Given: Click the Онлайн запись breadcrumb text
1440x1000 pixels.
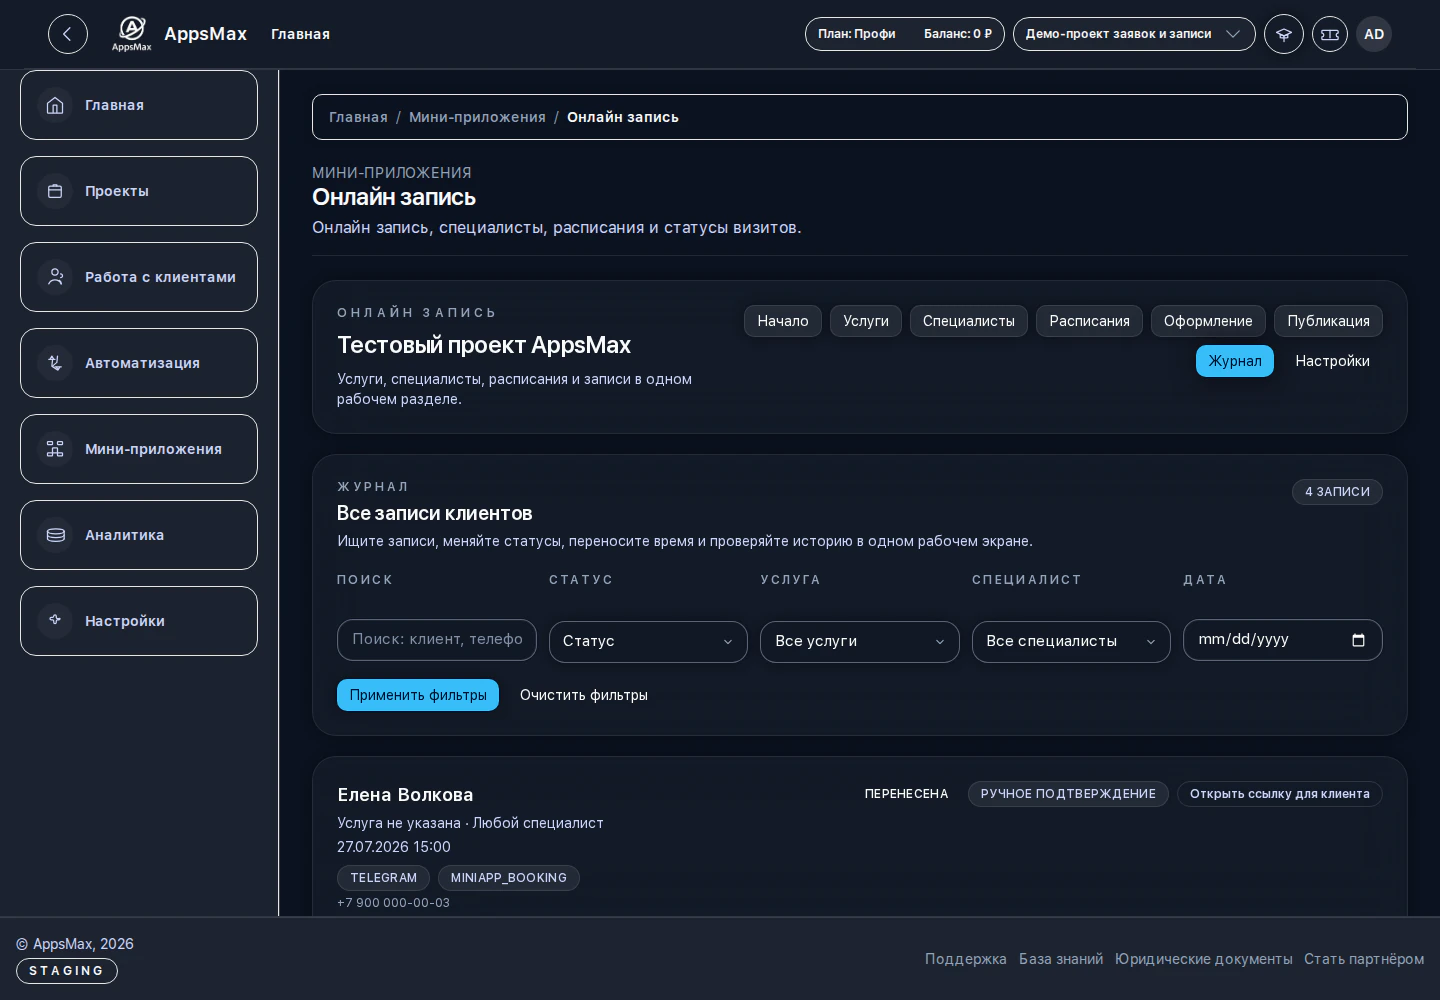Looking at the screenshot, I should pos(623,117).
